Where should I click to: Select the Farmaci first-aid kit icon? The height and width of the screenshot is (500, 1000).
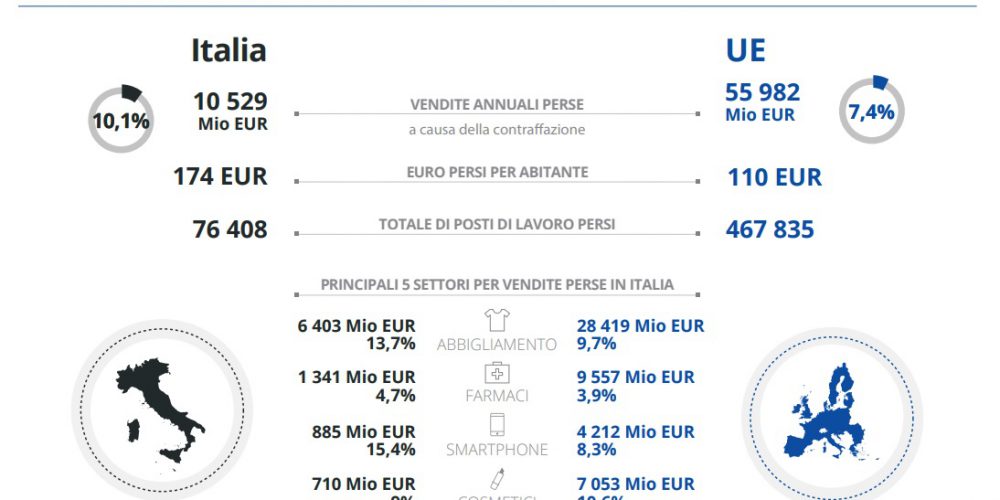497,373
